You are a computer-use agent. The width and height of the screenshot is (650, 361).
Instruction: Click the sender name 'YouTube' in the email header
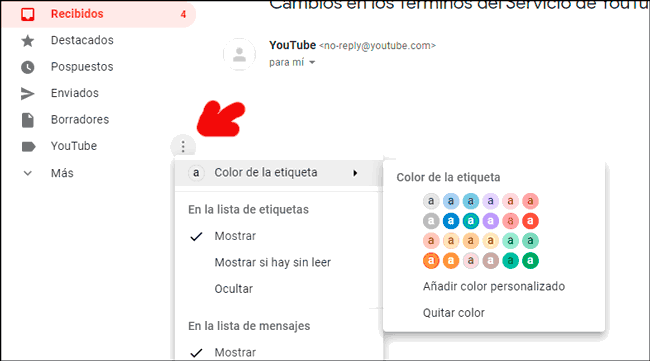[x=292, y=45]
